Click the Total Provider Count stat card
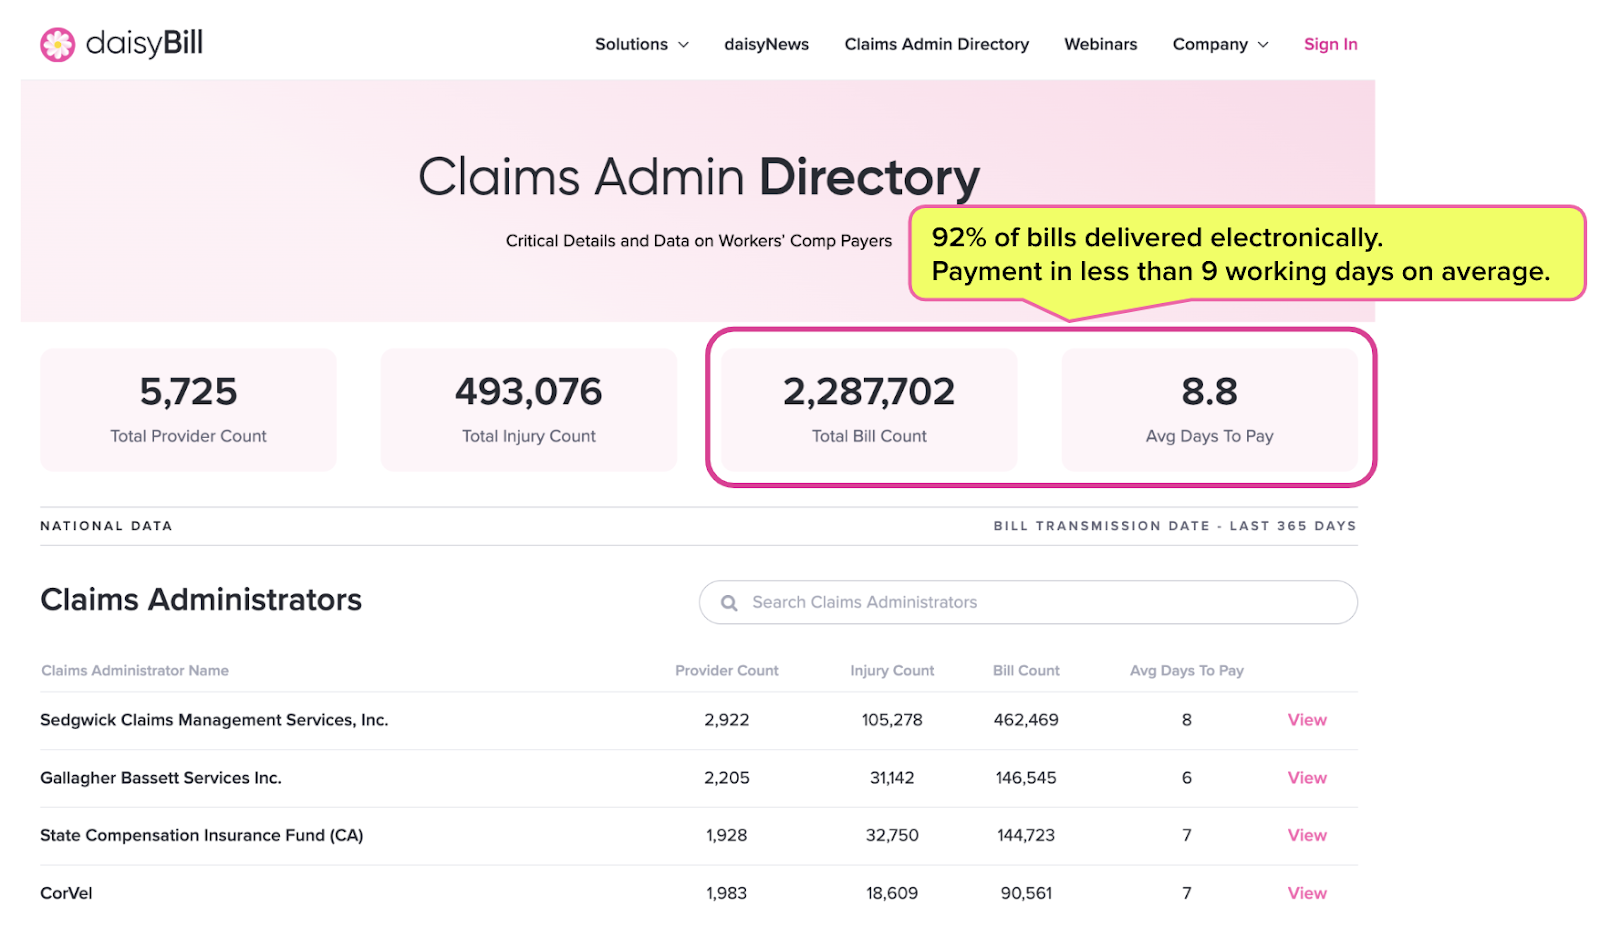The image size is (1600, 929). point(187,409)
